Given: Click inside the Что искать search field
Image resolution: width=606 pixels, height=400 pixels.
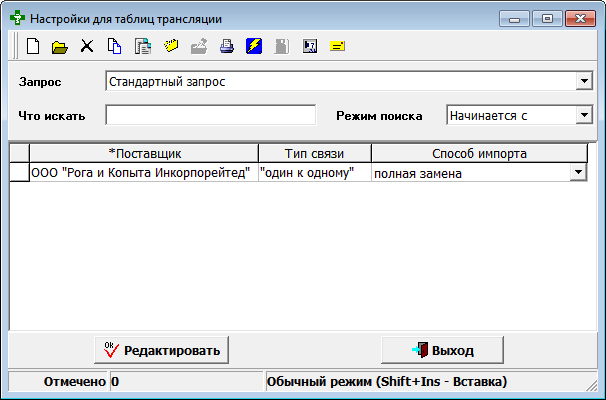Looking at the screenshot, I should [211, 115].
